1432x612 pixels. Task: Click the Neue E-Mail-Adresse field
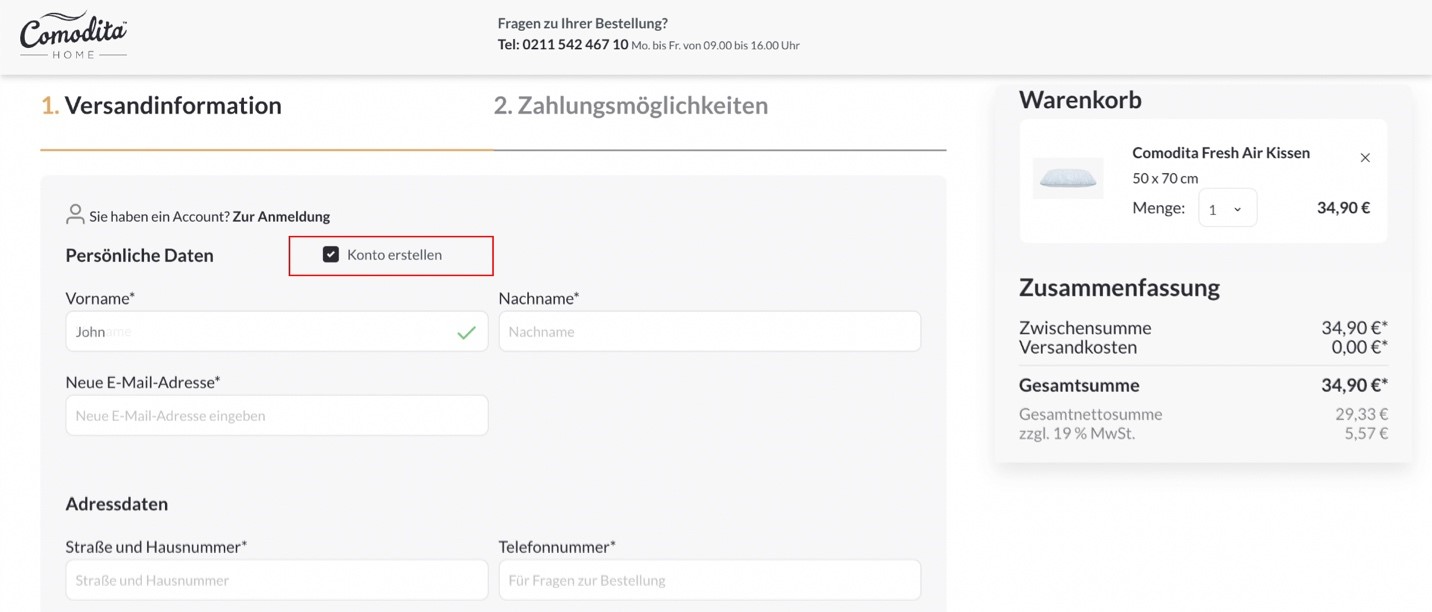click(x=276, y=416)
